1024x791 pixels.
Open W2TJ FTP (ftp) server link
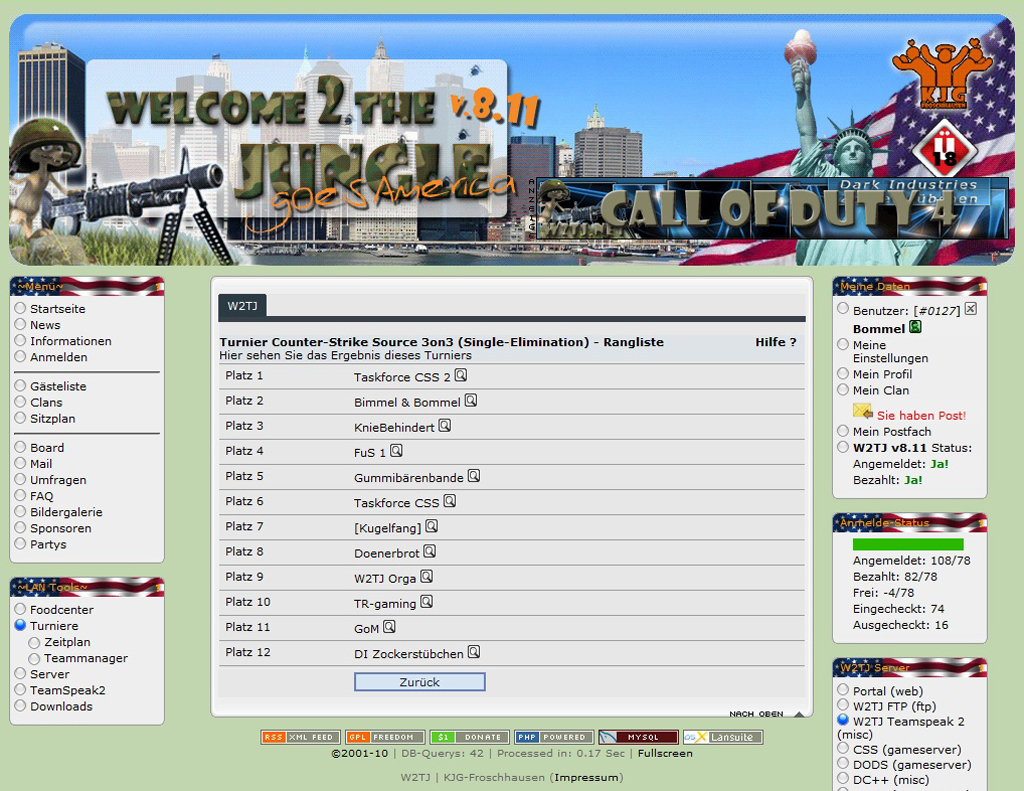coord(895,706)
